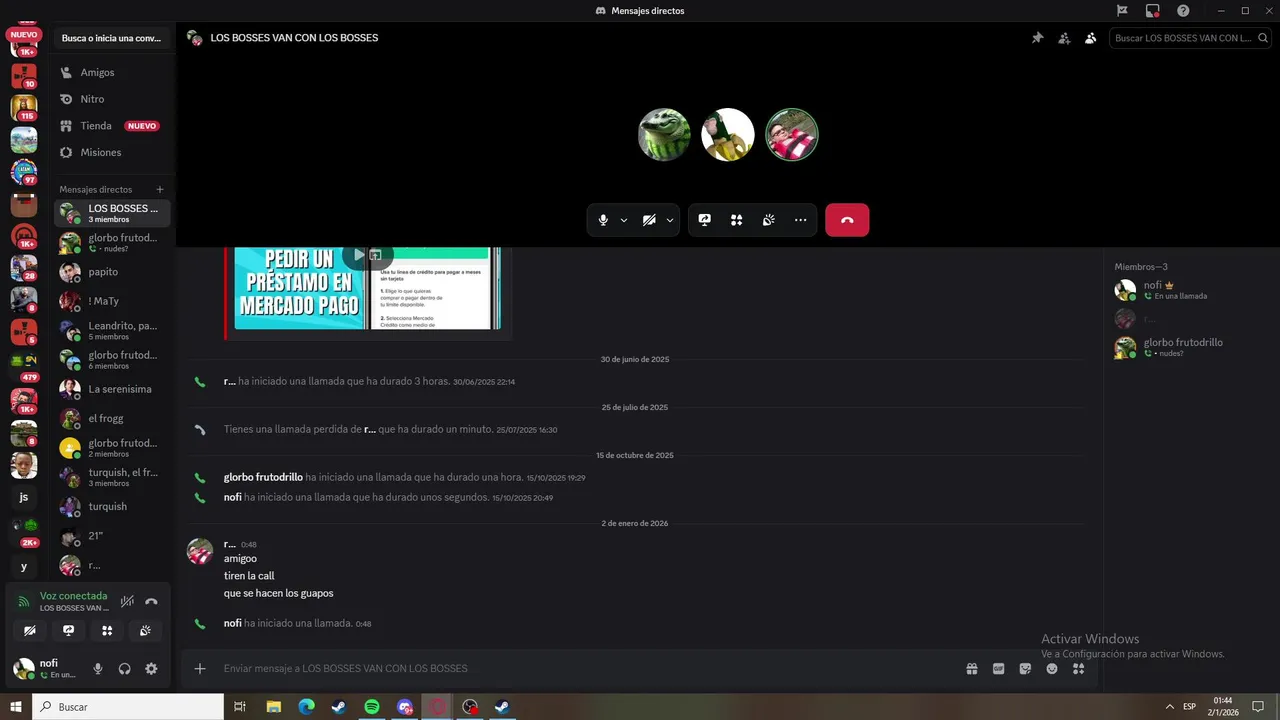1280x720 pixels.
Task: Create new direct message plus icon
Action: [160, 189]
